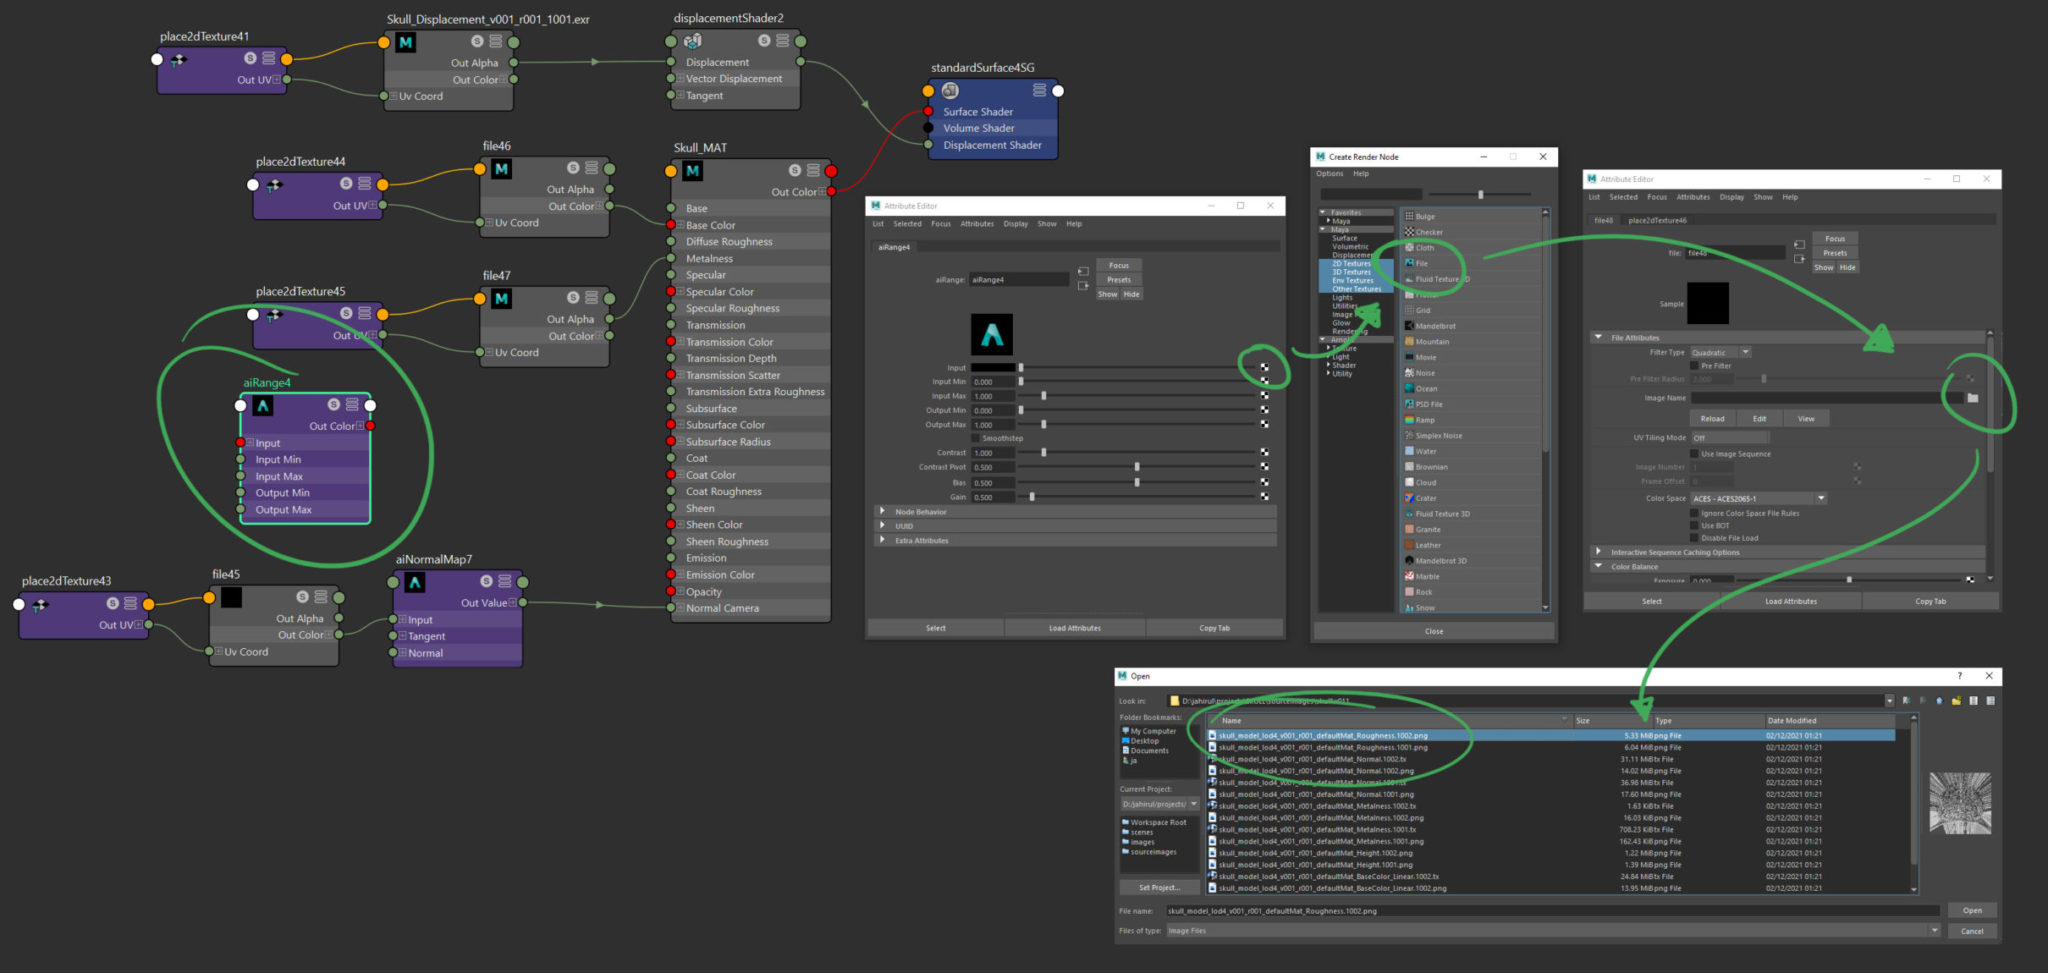This screenshot has width=2048, height=973.
Task: Open the Filter Type dropdown
Action: tap(1745, 352)
